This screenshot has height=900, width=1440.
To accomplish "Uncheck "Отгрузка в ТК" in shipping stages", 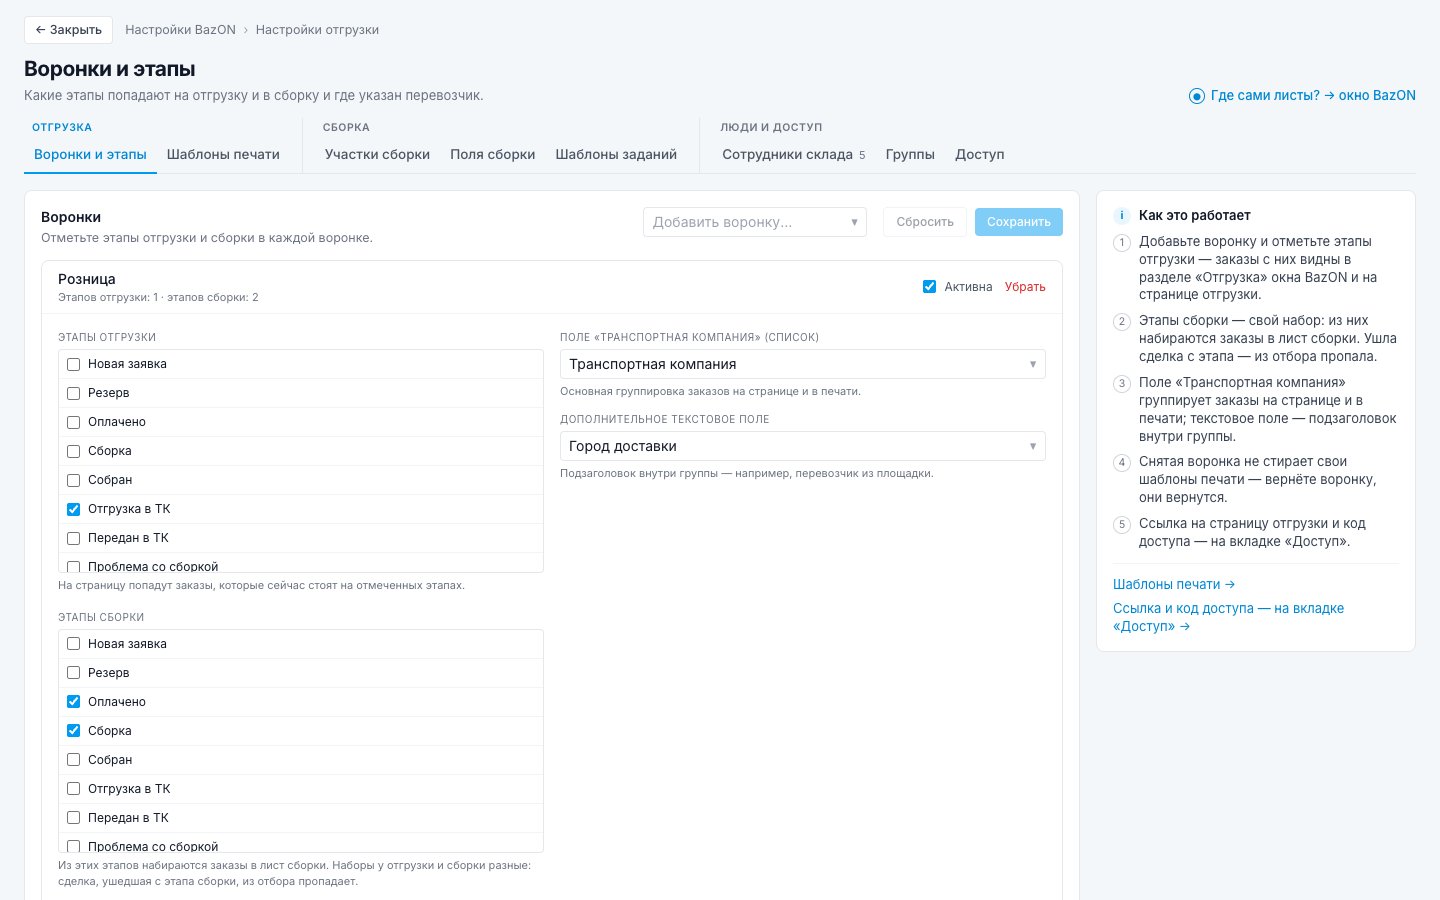I will 73,509.
